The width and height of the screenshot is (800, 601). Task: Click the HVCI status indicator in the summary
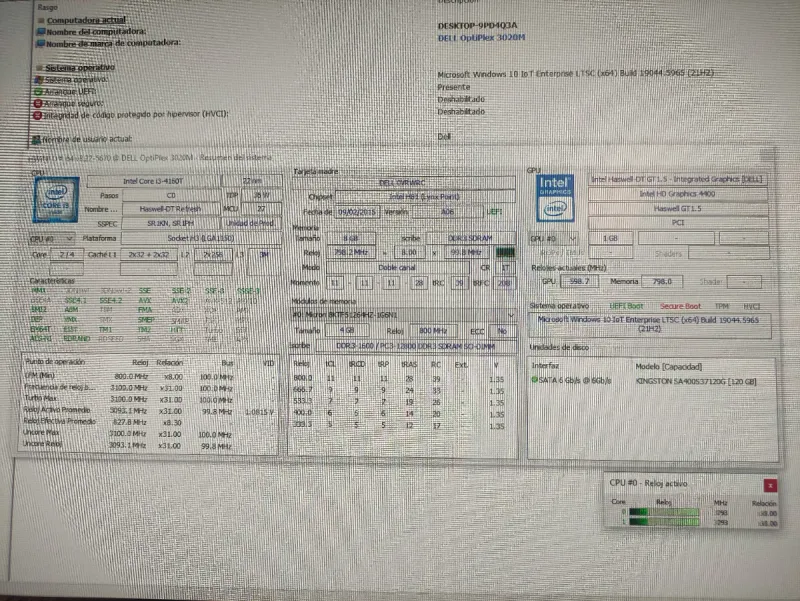tap(751, 306)
